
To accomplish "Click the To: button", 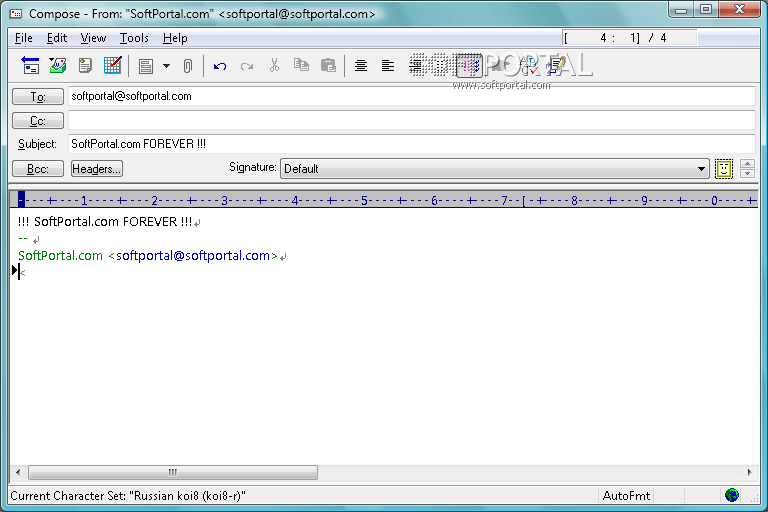I will pos(38,97).
